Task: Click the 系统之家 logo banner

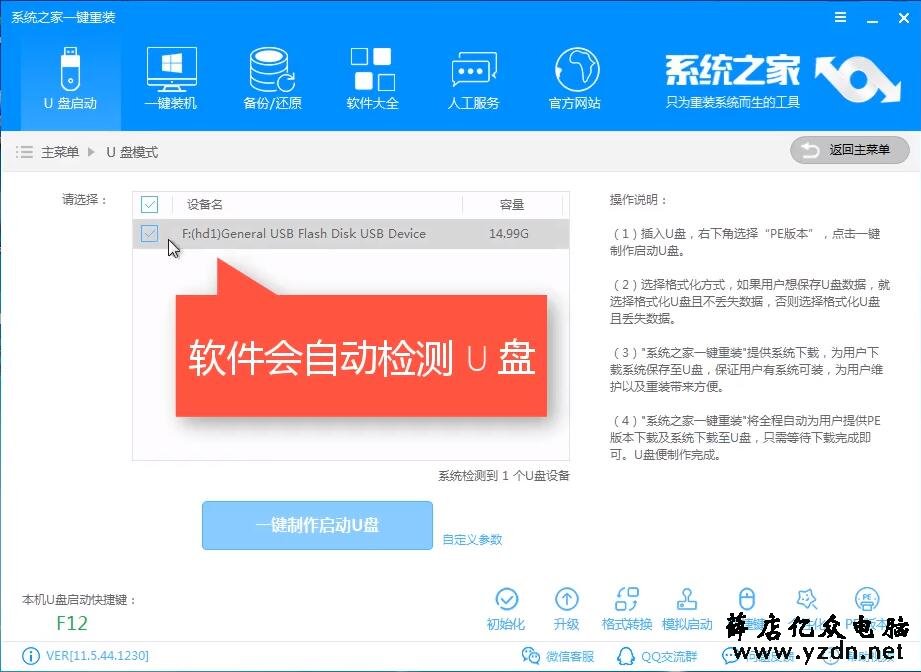Action: pyautogui.click(x=782, y=82)
